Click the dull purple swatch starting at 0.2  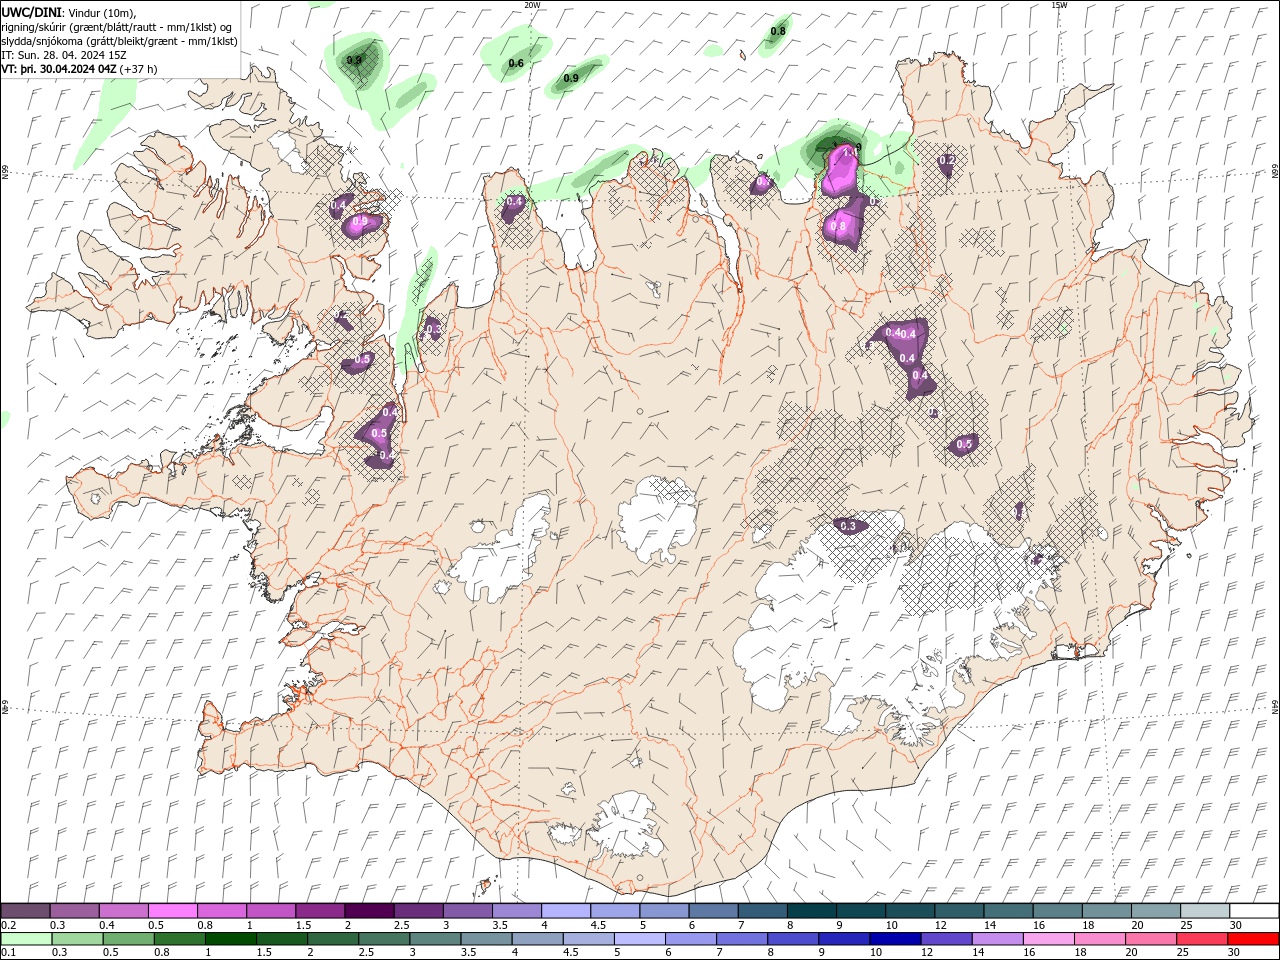click(25, 911)
